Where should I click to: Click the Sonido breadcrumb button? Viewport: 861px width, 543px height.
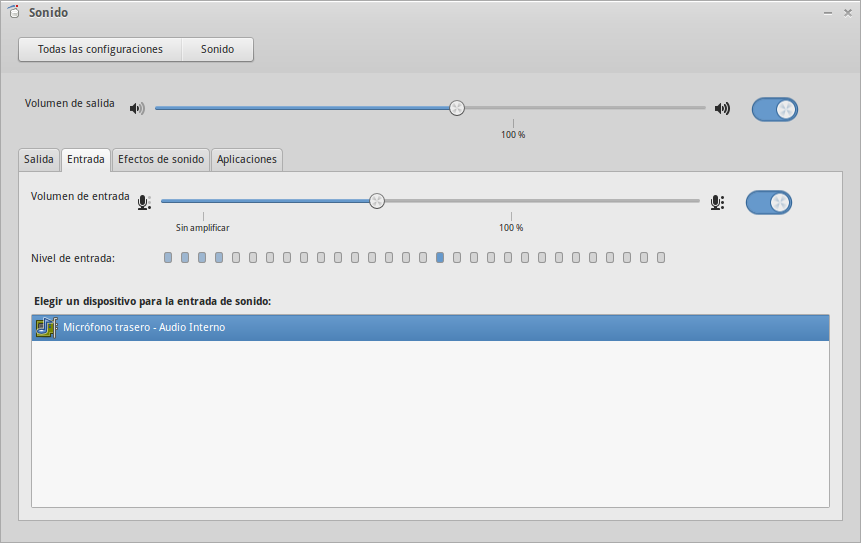coord(217,49)
